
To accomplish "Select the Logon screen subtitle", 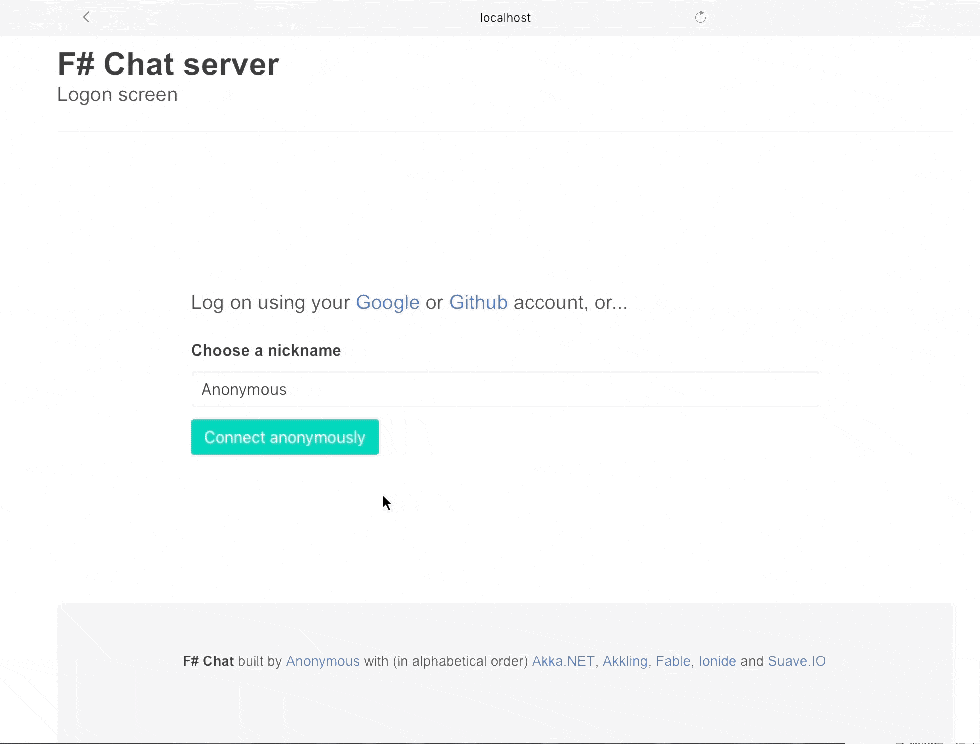I will coord(118,94).
